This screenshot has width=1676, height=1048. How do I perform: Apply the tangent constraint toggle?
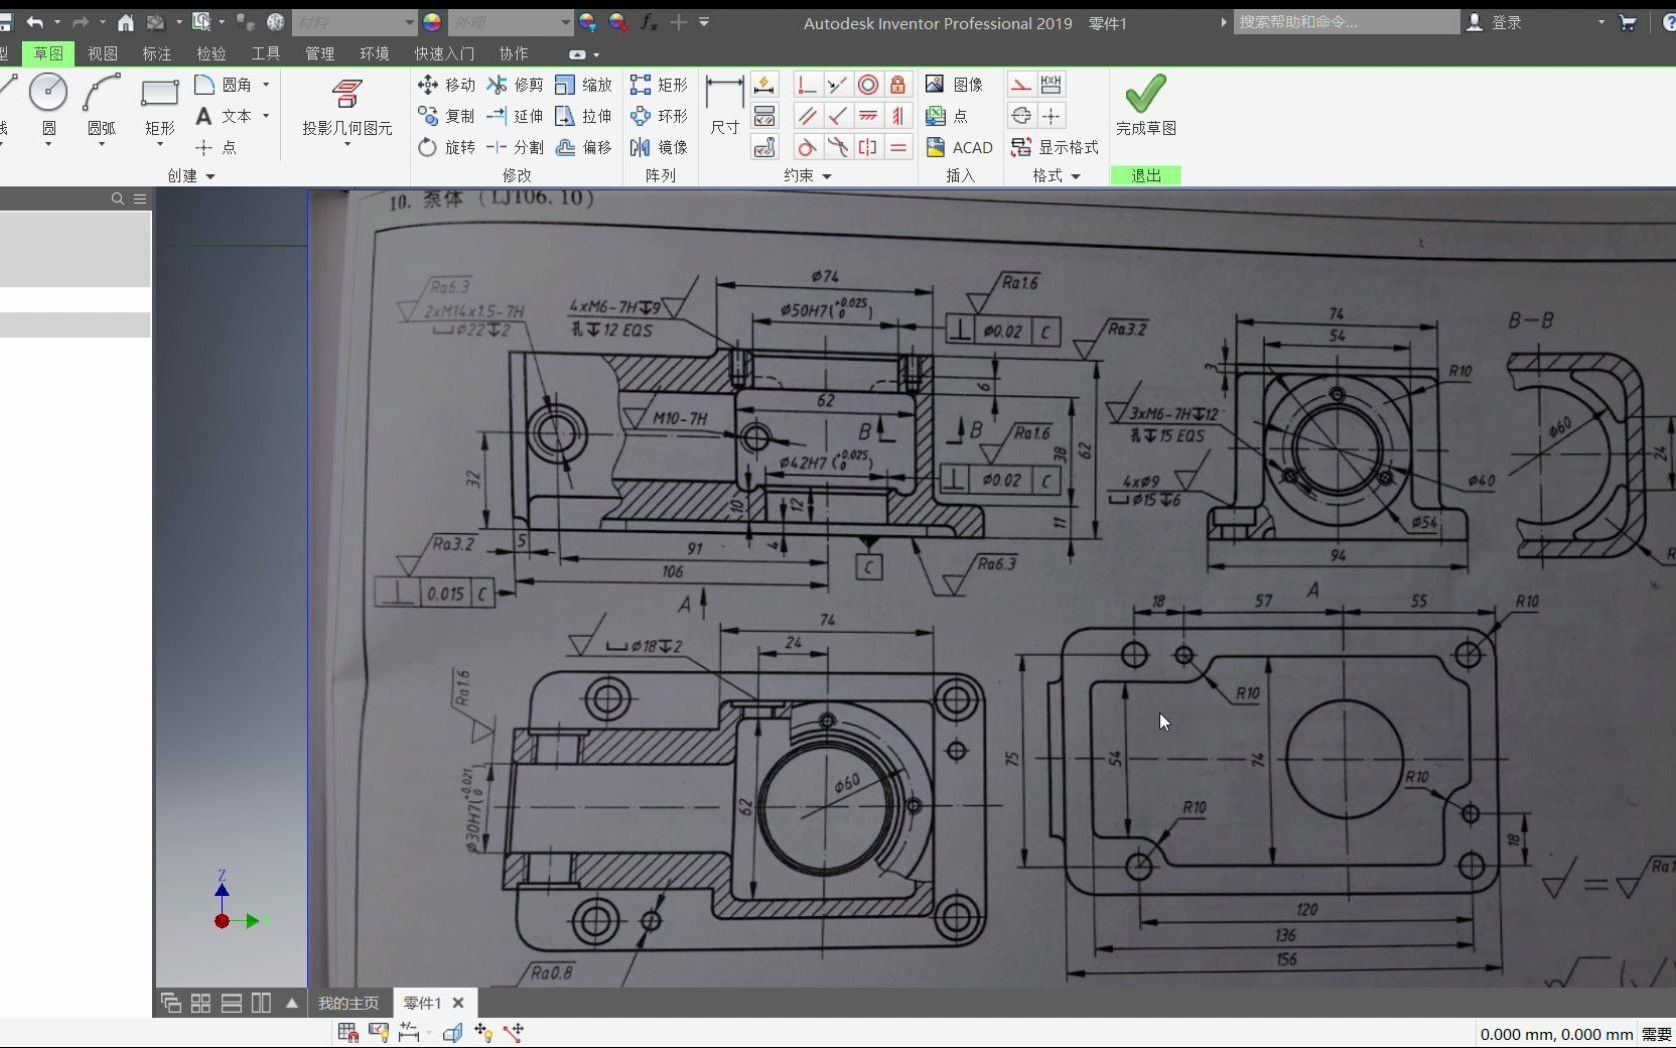pyautogui.click(x=808, y=147)
